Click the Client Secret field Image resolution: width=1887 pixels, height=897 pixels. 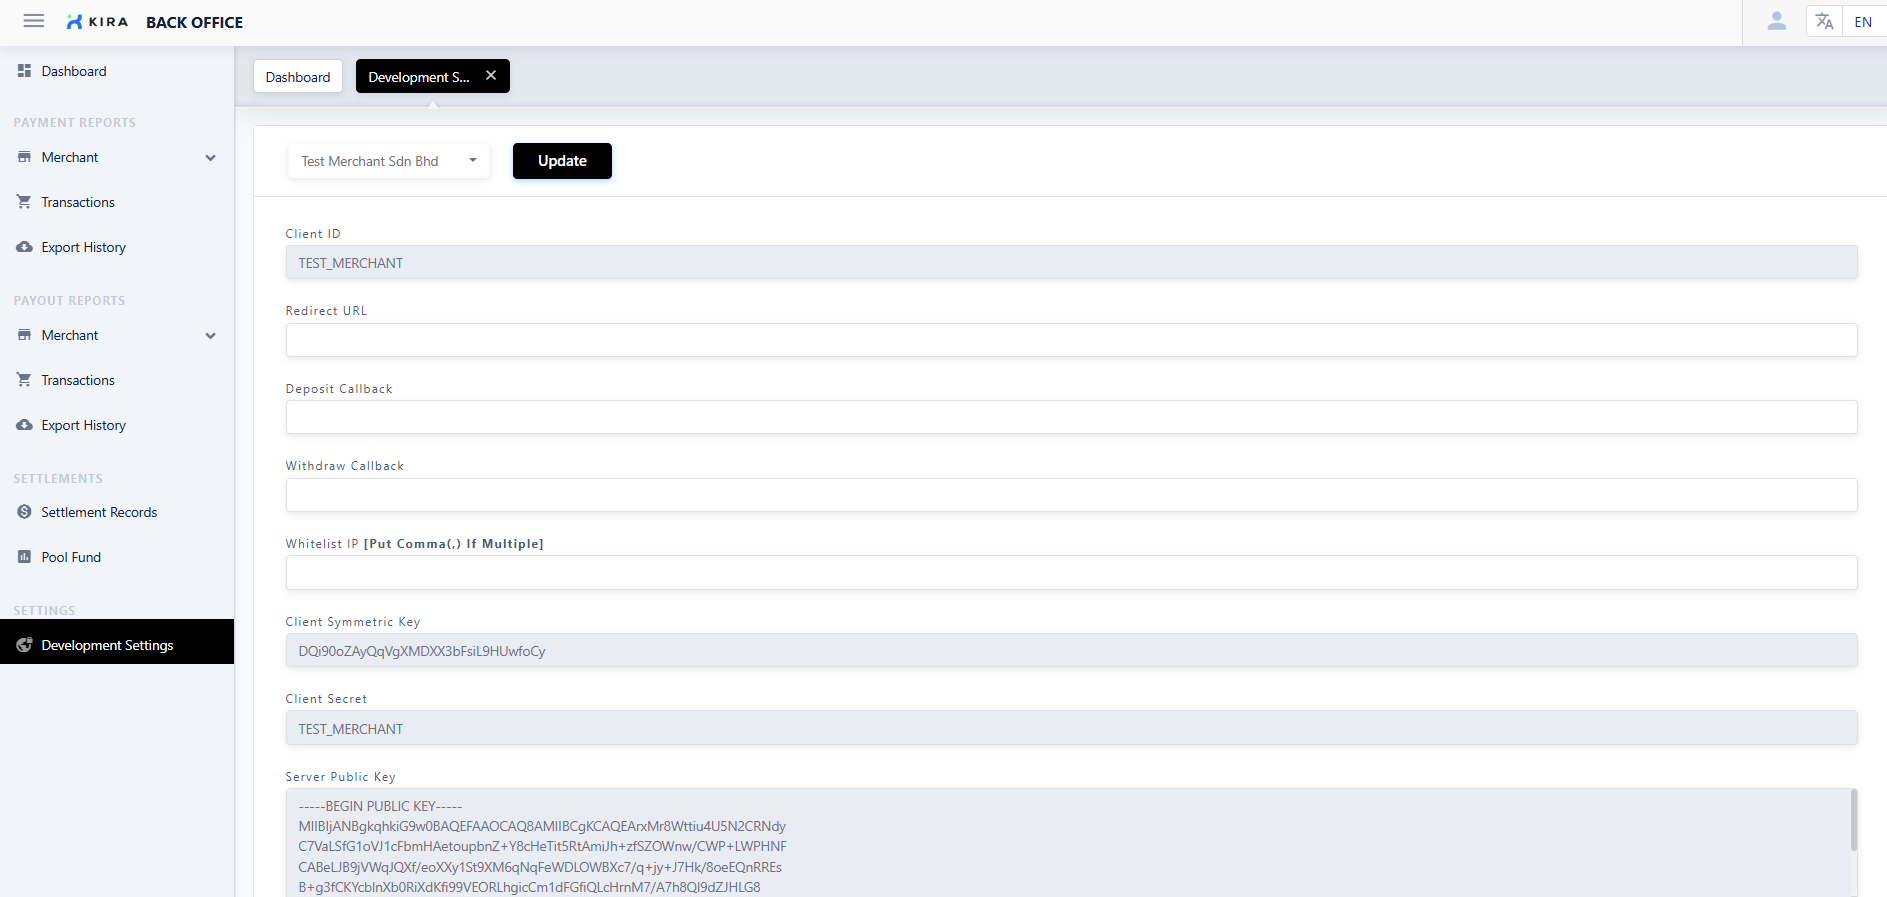[1071, 728]
